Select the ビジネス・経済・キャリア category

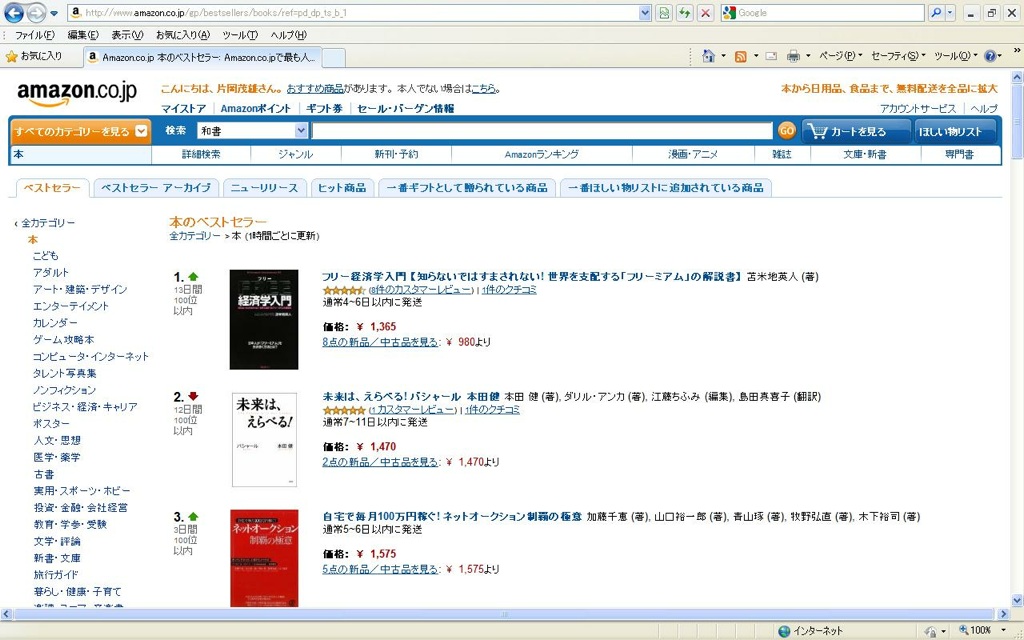coord(85,407)
